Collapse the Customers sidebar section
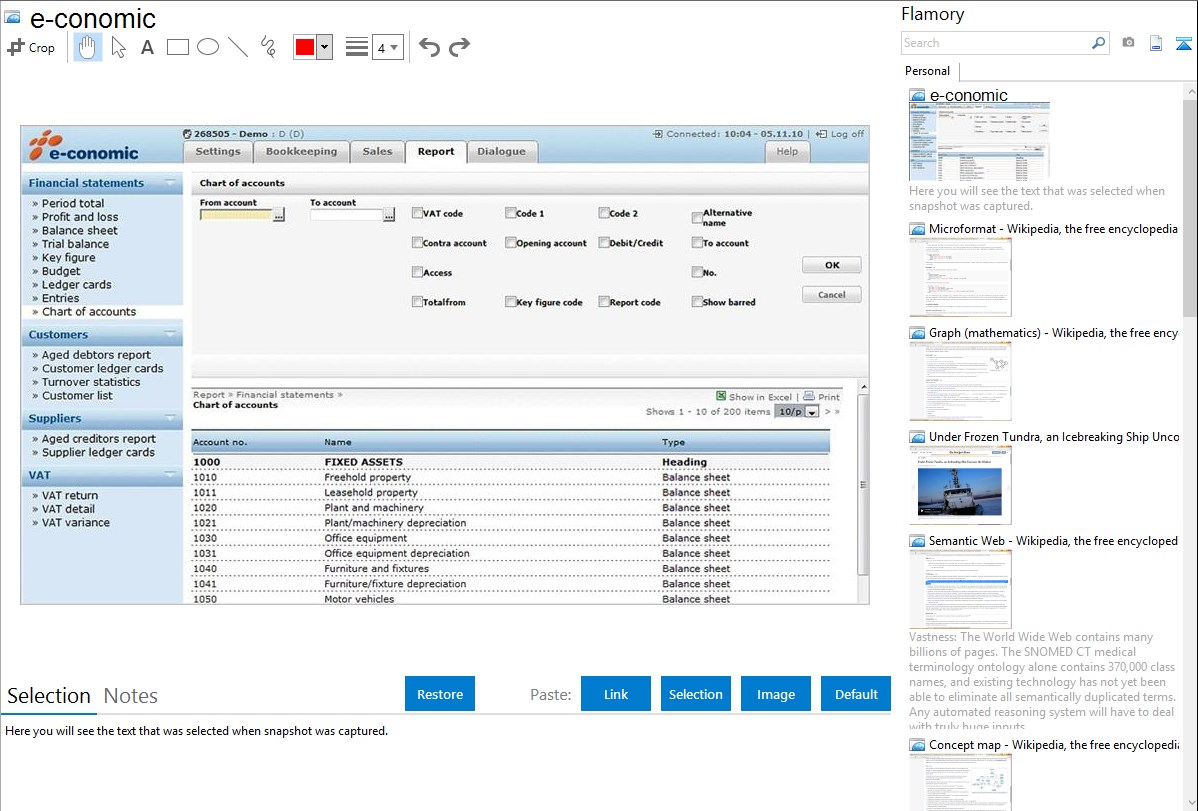 point(170,334)
